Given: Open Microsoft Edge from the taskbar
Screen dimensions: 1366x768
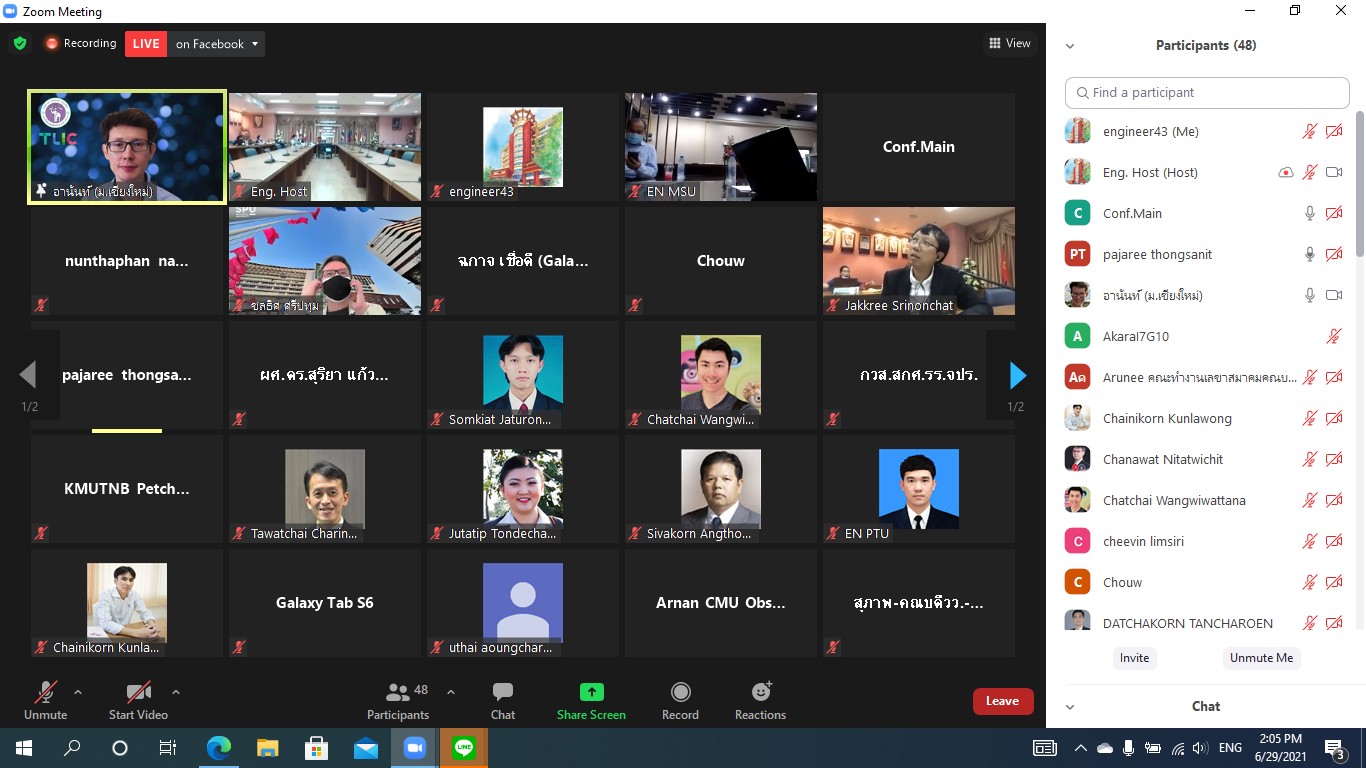Looking at the screenshot, I should (219, 748).
